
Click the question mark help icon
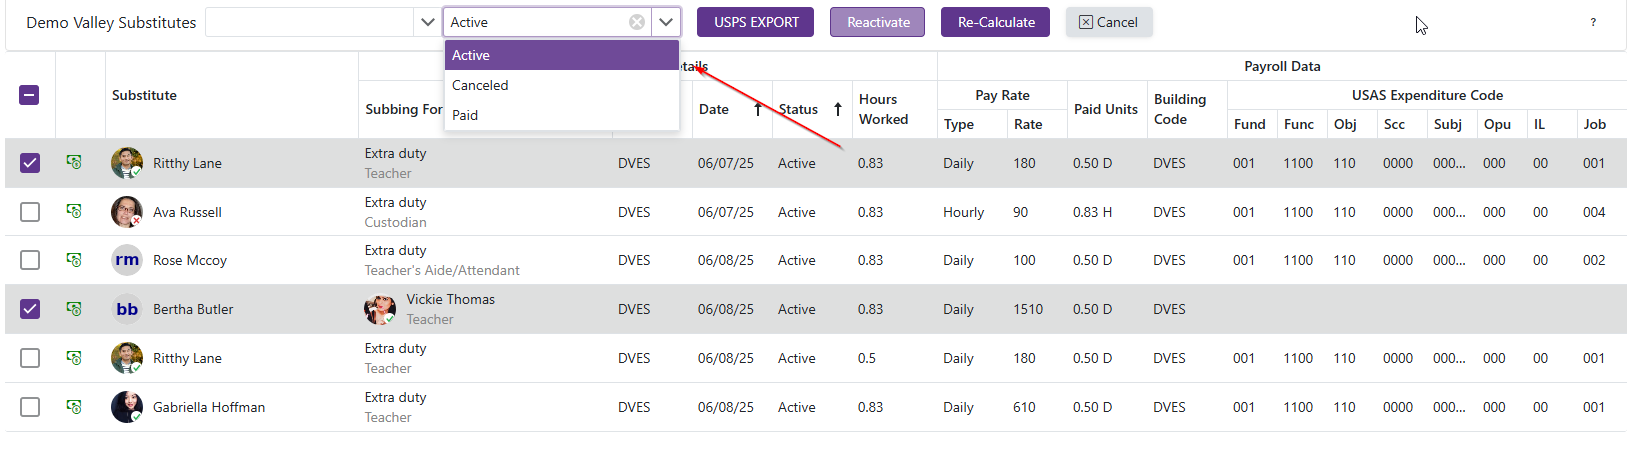tap(1593, 22)
